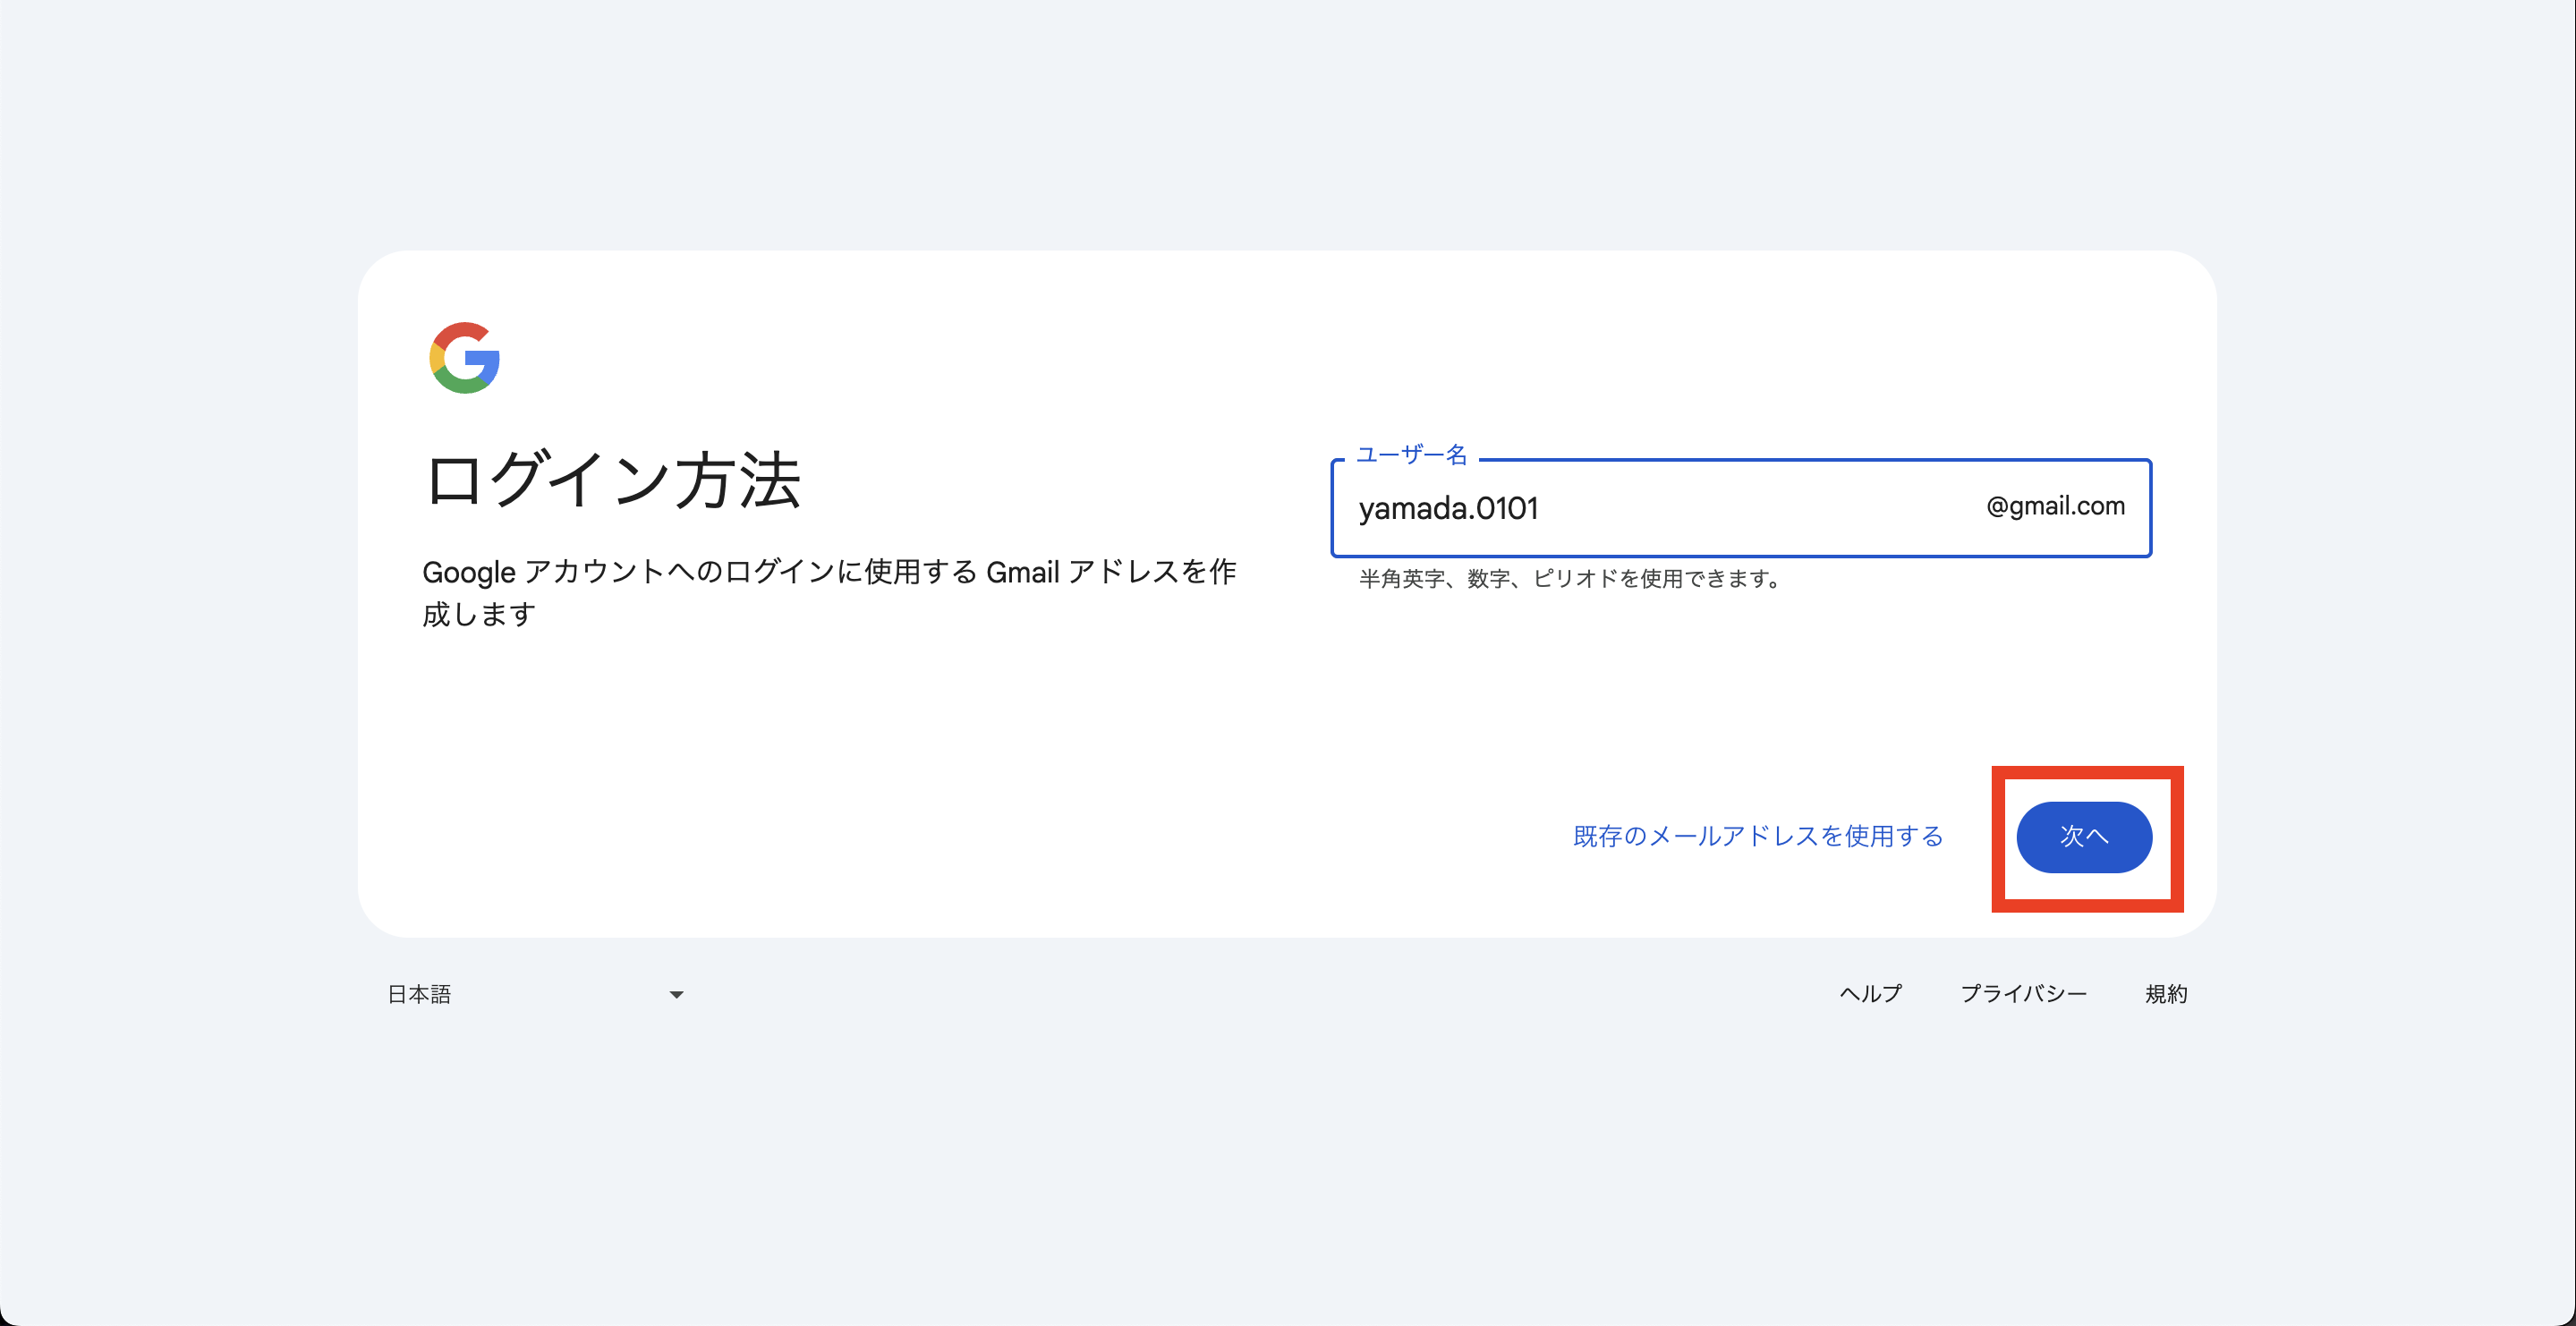Screen dimensions: 2576x1326
Task: Click blank area between username and @gmail.com
Action: click(x=1760, y=508)
